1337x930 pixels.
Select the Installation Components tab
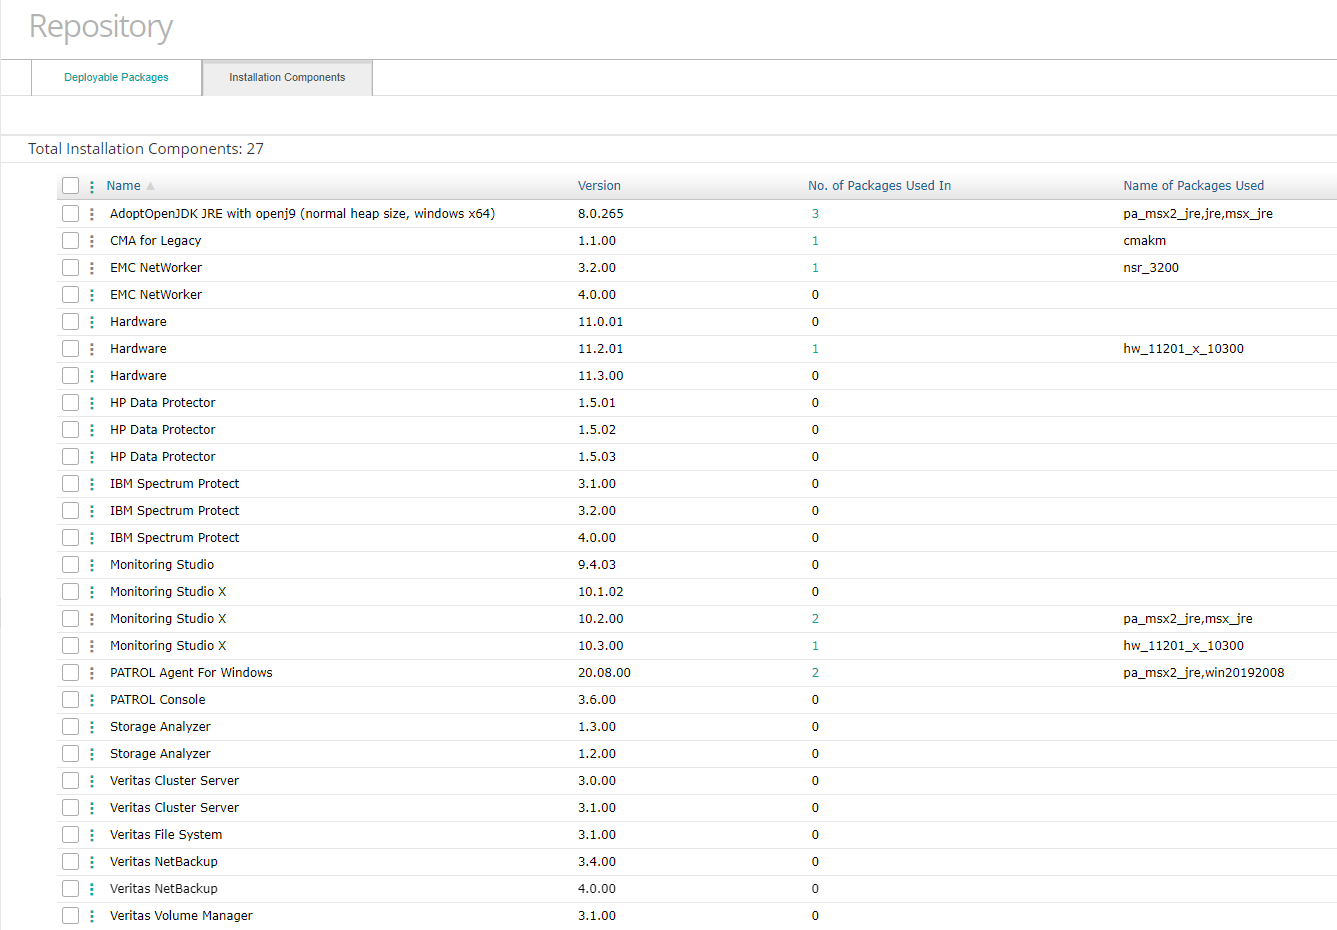(x=287, y=78)
